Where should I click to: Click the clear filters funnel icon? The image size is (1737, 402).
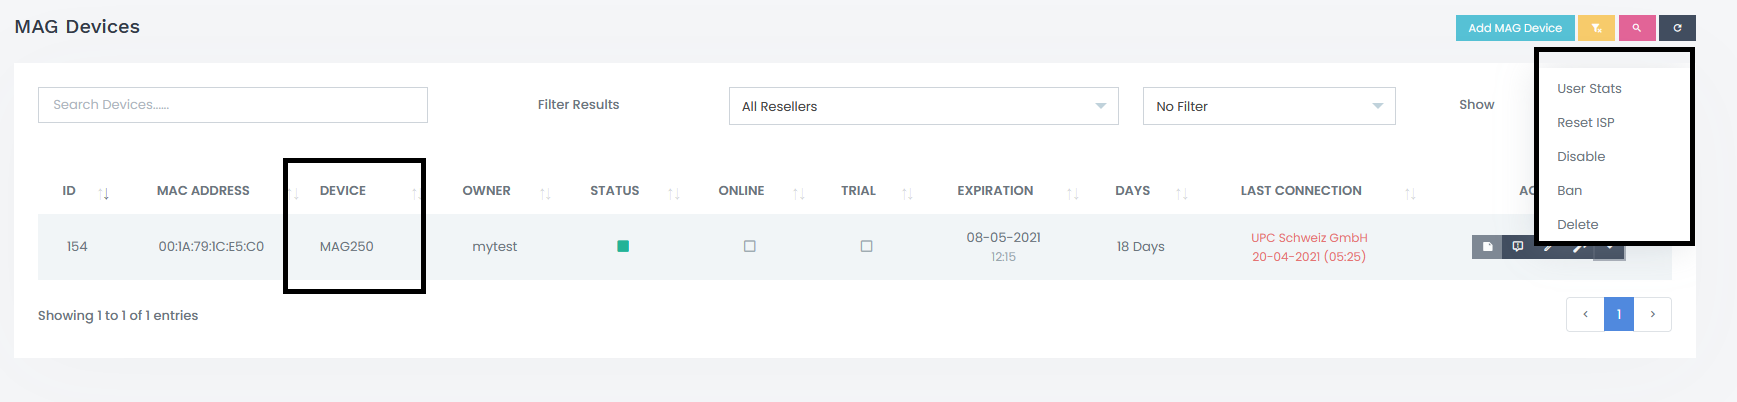click(1596, 28)
